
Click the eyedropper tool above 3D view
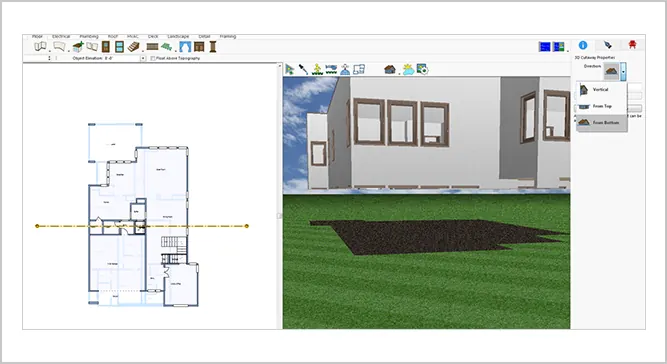click(303, 69)
